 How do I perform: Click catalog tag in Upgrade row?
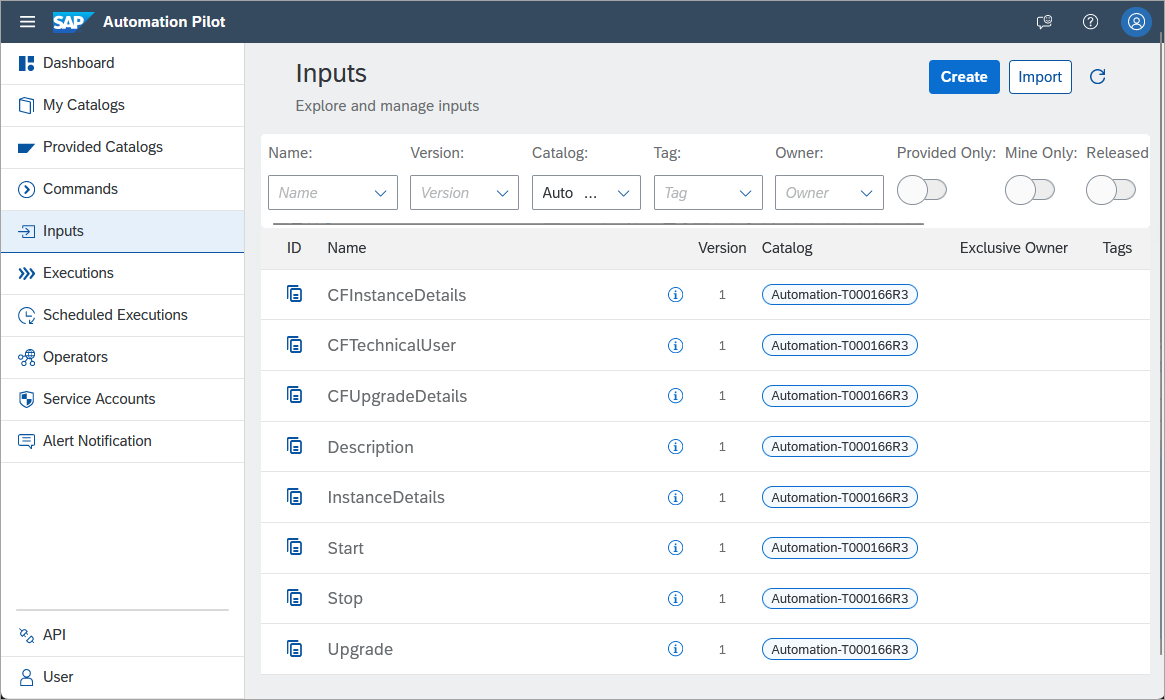(840, 649)
